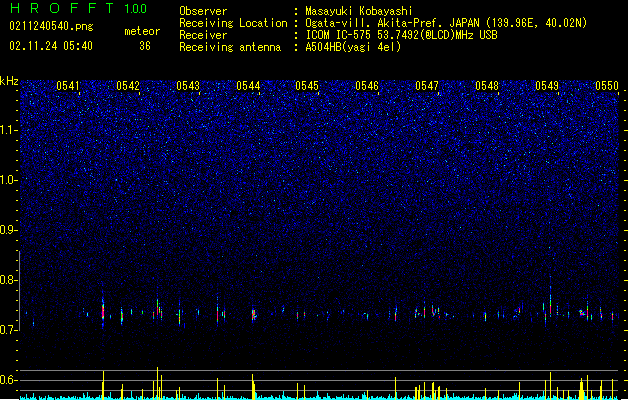Click the HROFFT 1.0.0 title text
The width and height of the screenshot is (629, 400).
78,8
